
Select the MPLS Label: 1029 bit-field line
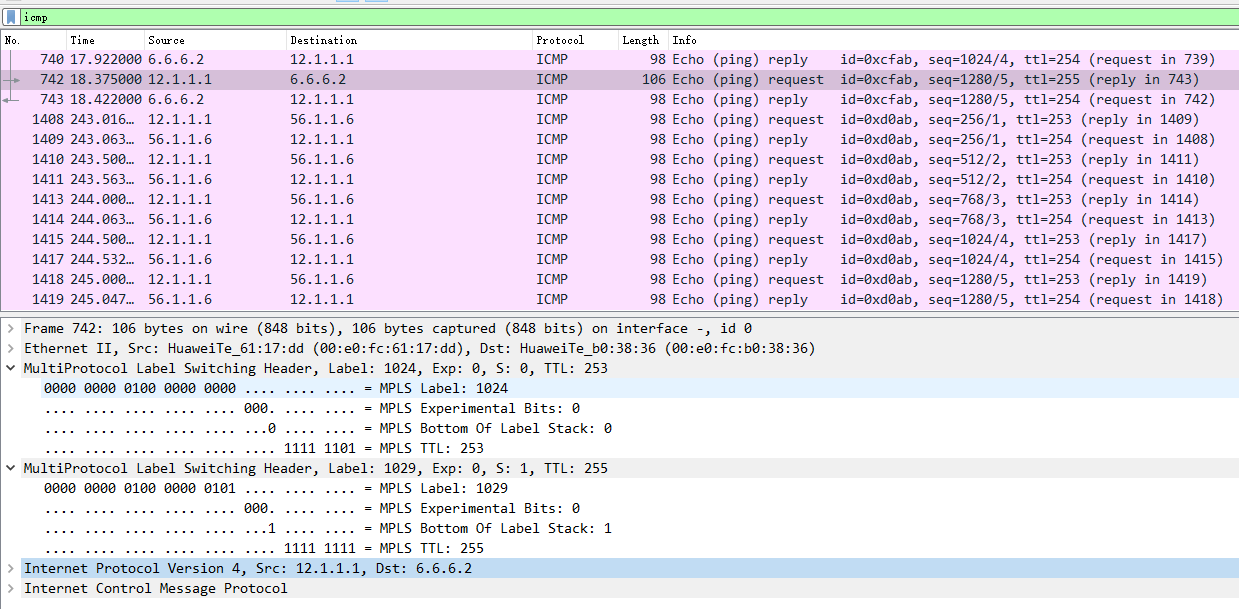(300, 488)
